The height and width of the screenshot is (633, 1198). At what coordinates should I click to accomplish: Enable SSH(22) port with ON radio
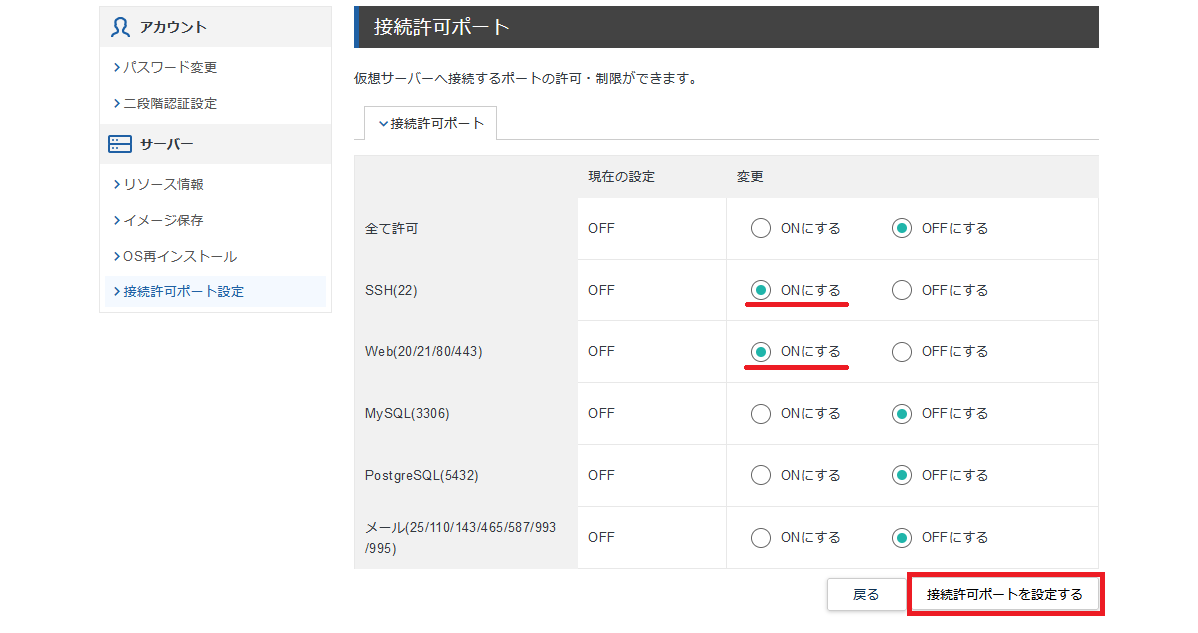(761, 290)
